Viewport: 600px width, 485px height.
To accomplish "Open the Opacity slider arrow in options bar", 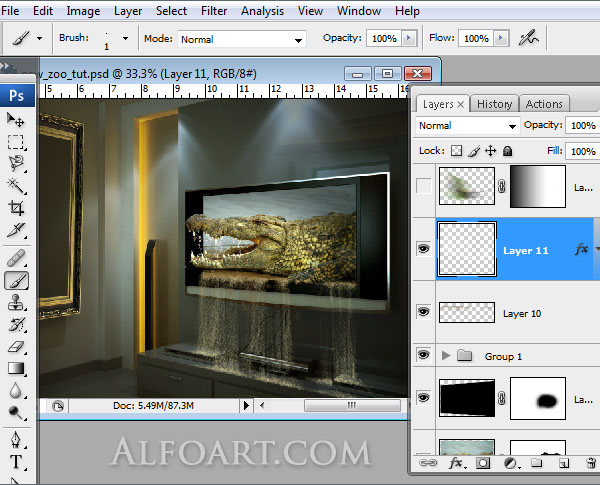I will (x=409, y=38).
